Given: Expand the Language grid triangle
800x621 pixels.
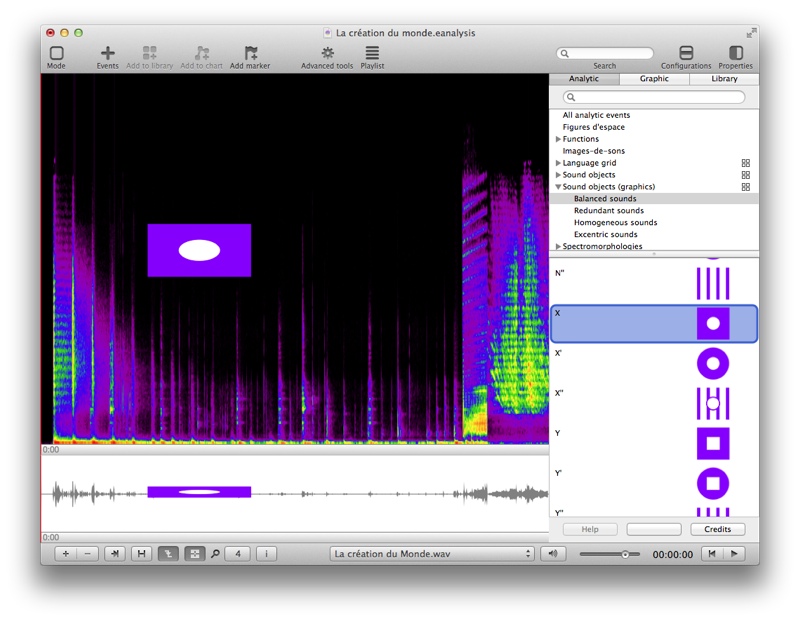Looking at the screenshot, I should pos(558,163).
